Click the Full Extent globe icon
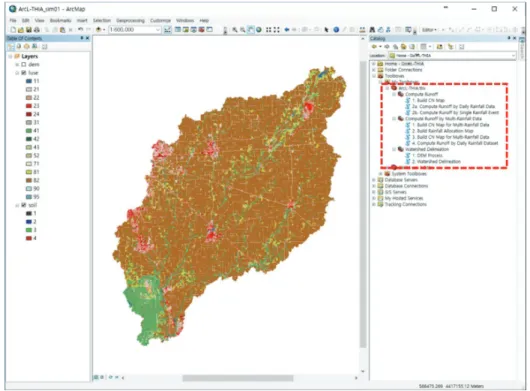The width and height of the screenshot is (530, 391). pyautogui.click(x=259, y=30)
